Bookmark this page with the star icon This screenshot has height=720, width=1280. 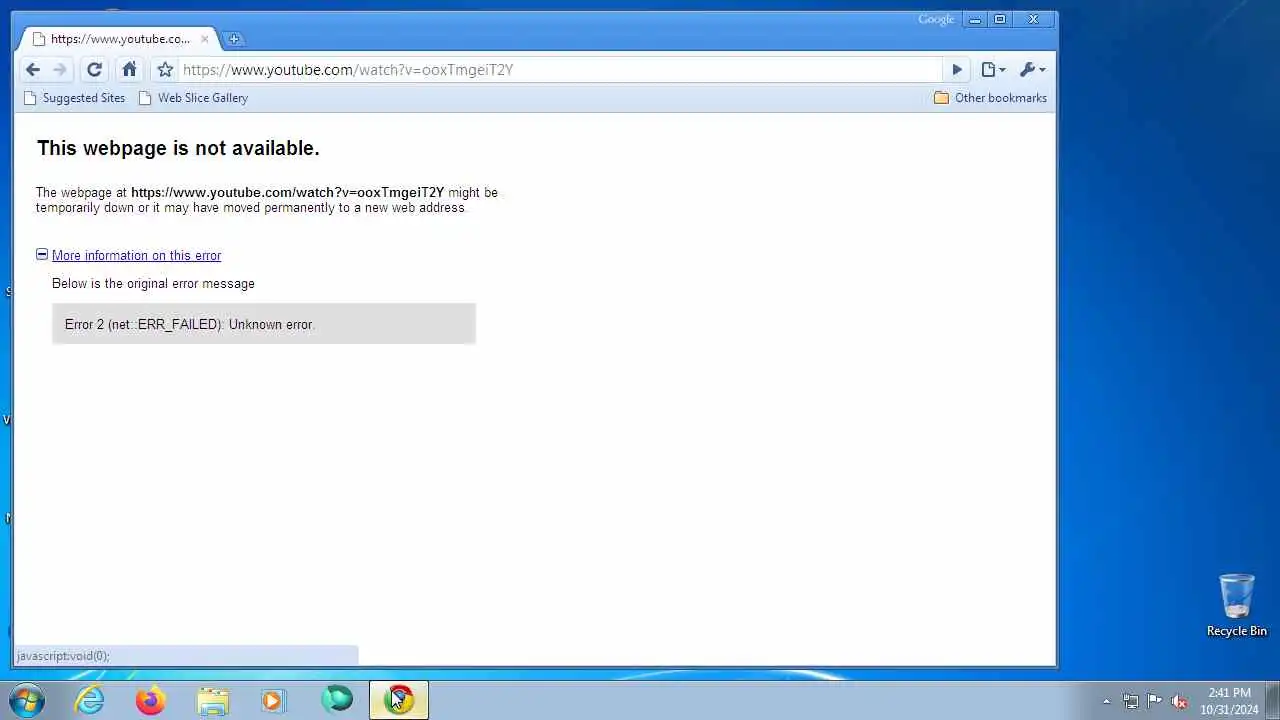click(165, 70)
